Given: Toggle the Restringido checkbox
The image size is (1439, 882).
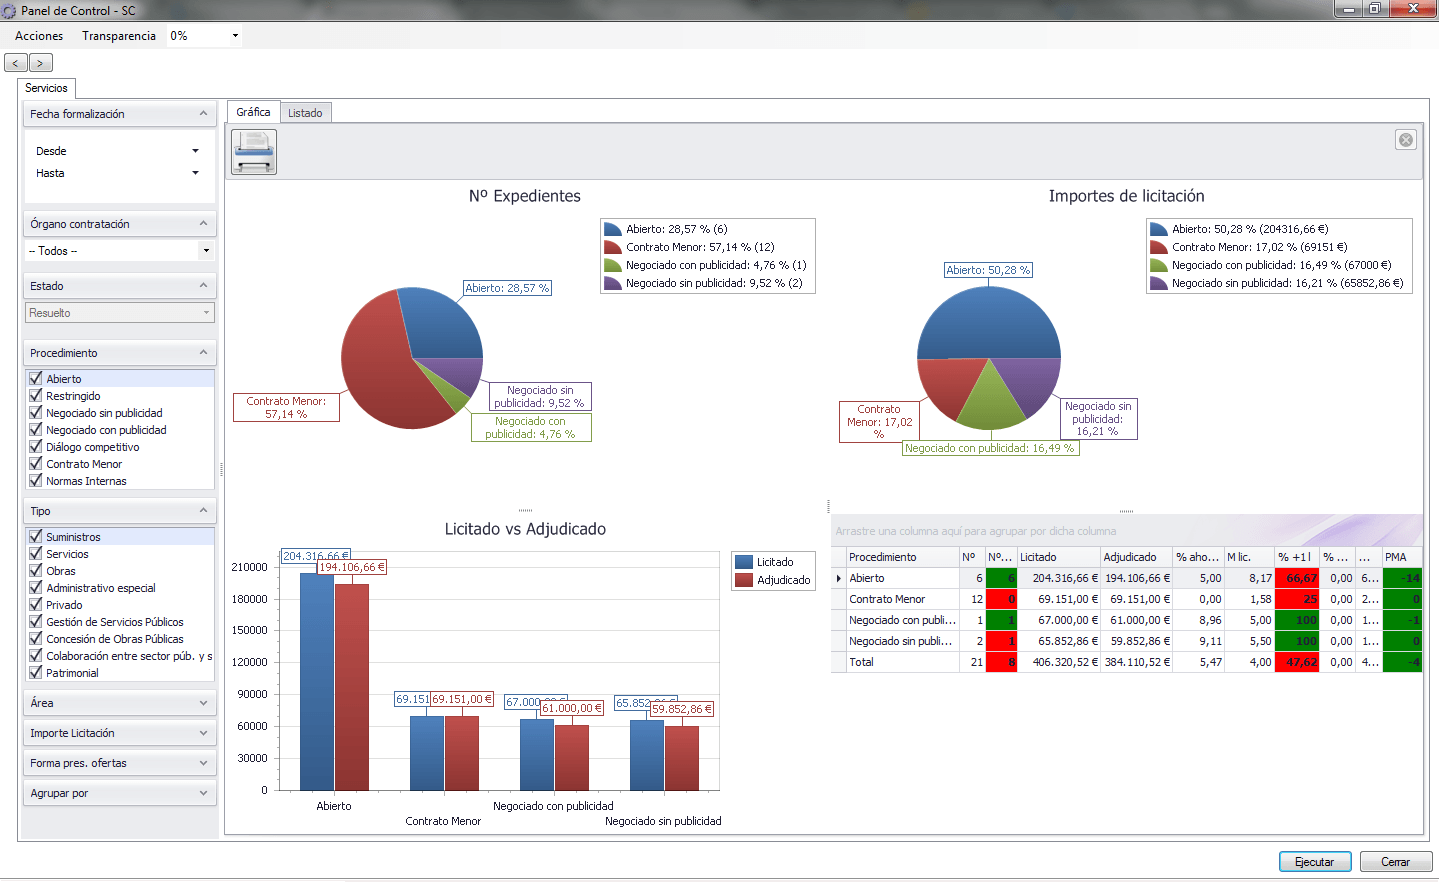Looking at the screenshot, I should coord(36,395).
